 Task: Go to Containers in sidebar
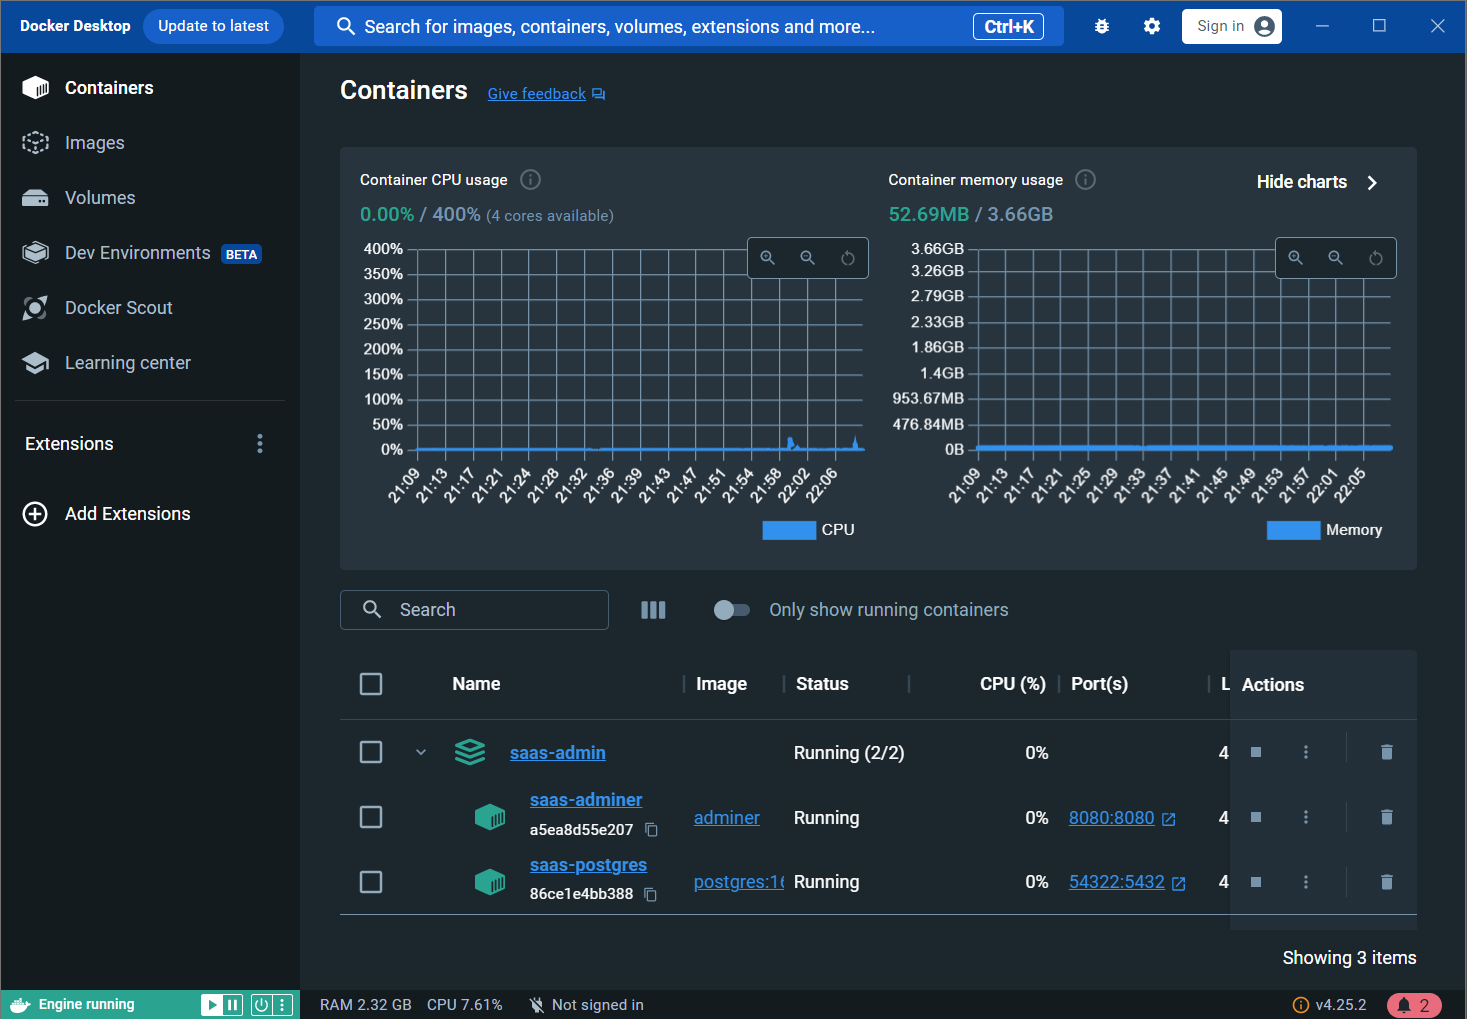[150, 88]
